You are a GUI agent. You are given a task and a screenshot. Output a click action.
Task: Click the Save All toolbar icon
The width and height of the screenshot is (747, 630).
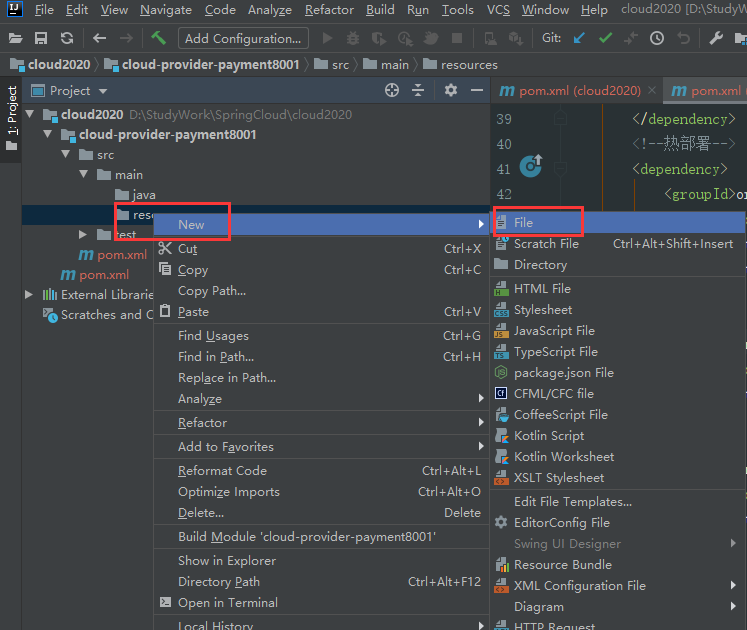click(x=41, y=38)
